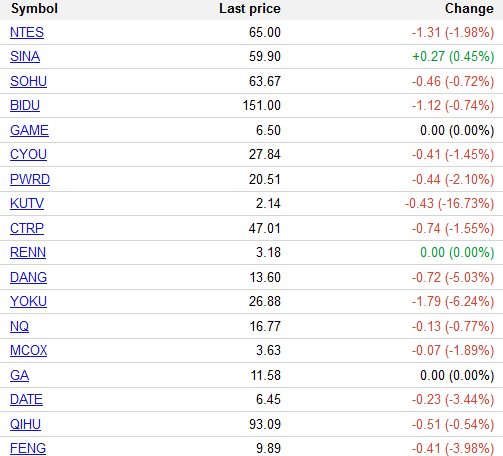Open the CYOU symbol link
Image resolution: width=503 pixels, height=456 pixels.
(x=28, y=154)
